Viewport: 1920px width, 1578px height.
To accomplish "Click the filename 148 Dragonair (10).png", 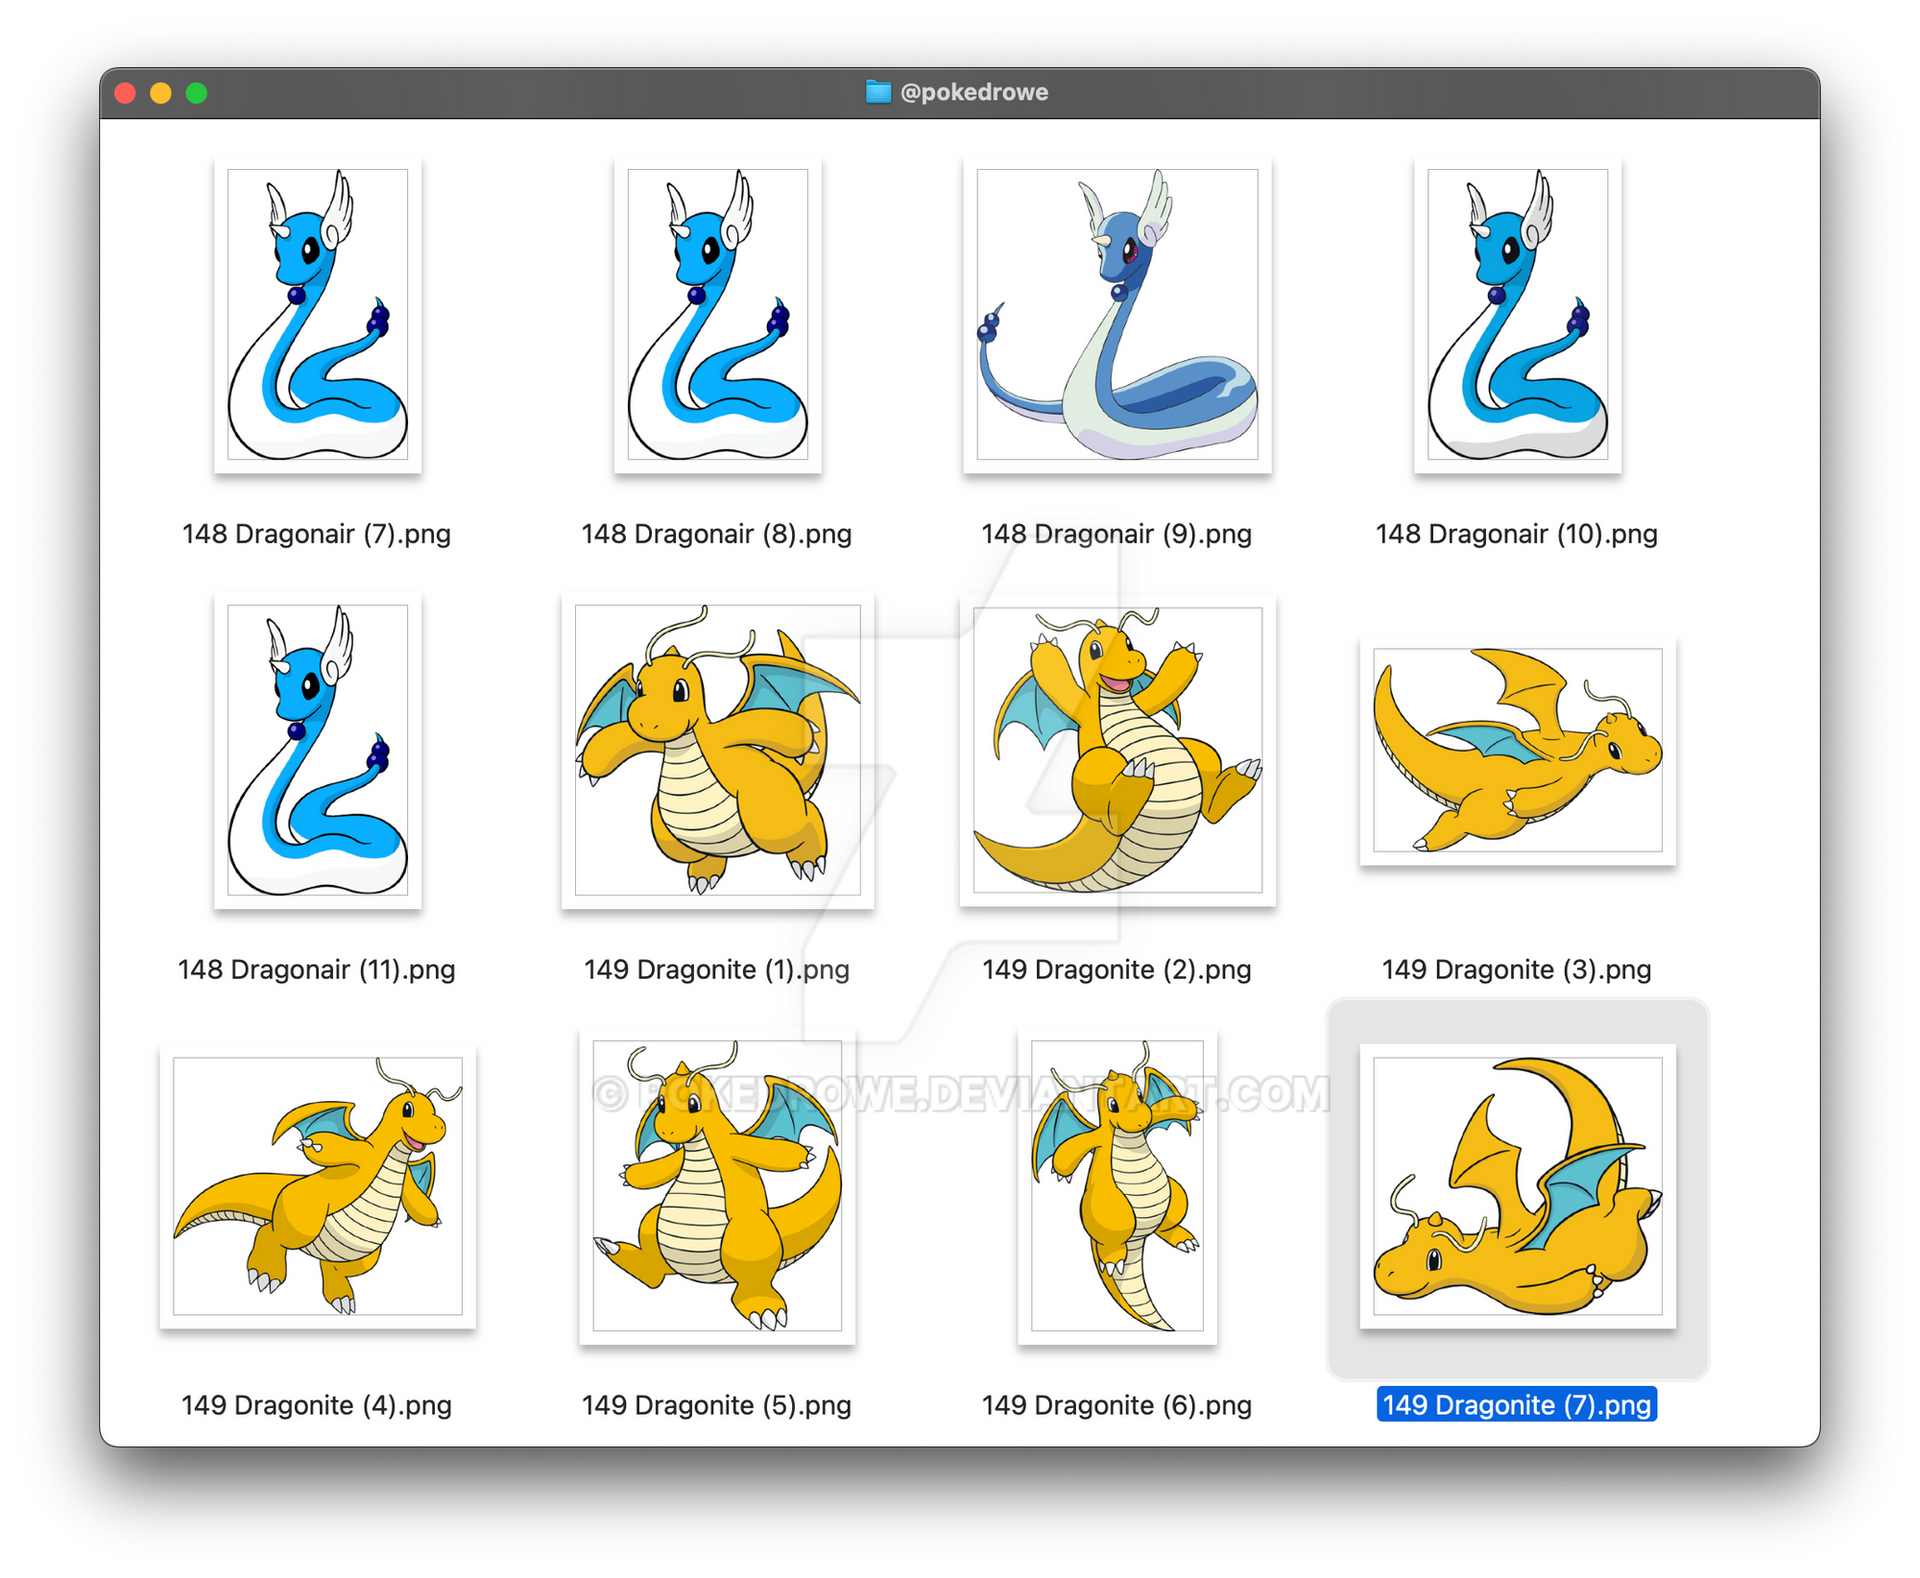I will point(1517,534).
